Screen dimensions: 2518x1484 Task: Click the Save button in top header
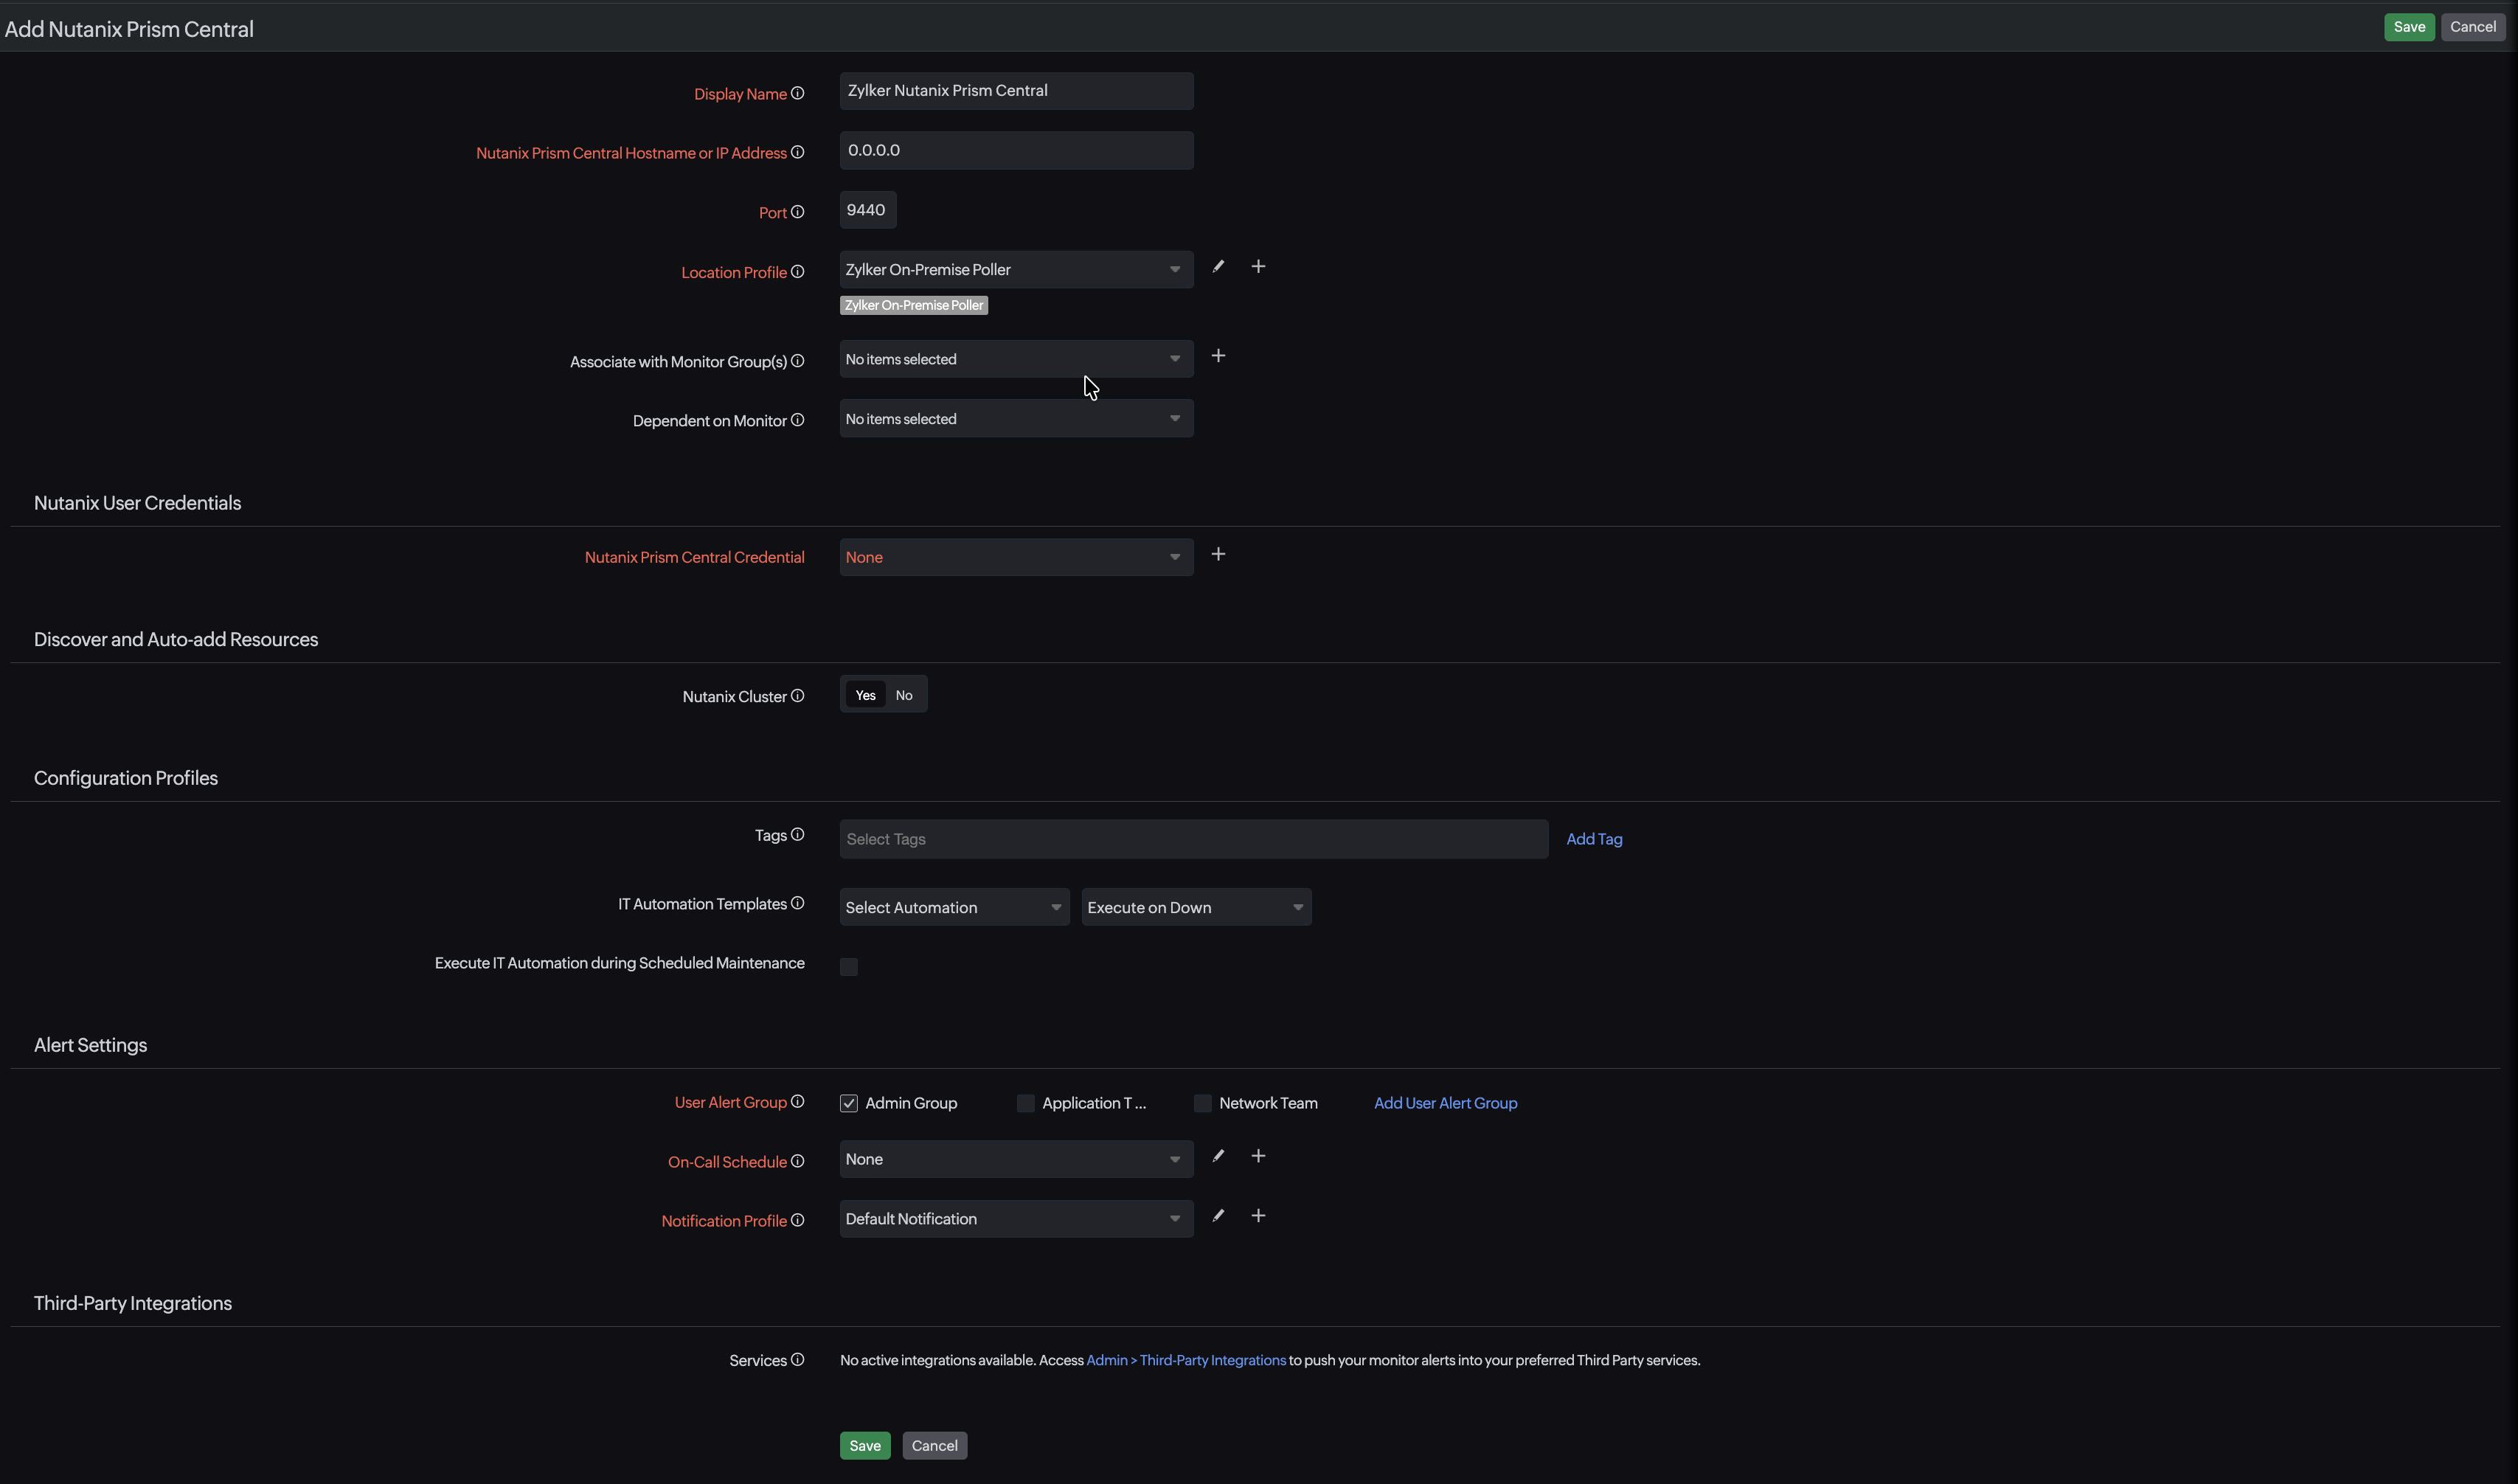point(2408,27)
